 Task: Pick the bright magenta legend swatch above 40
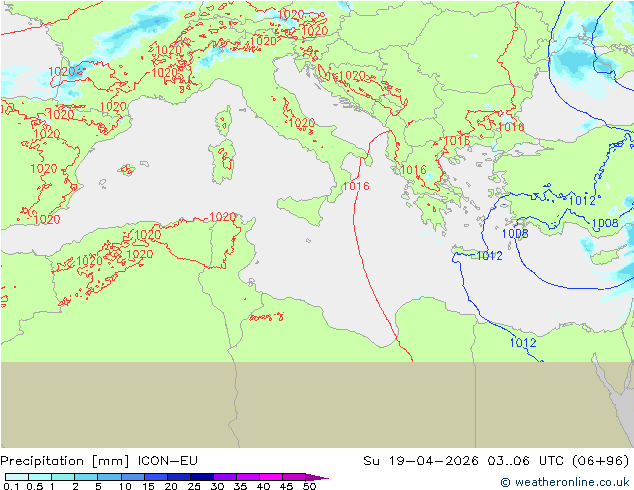tap(271, 477)
